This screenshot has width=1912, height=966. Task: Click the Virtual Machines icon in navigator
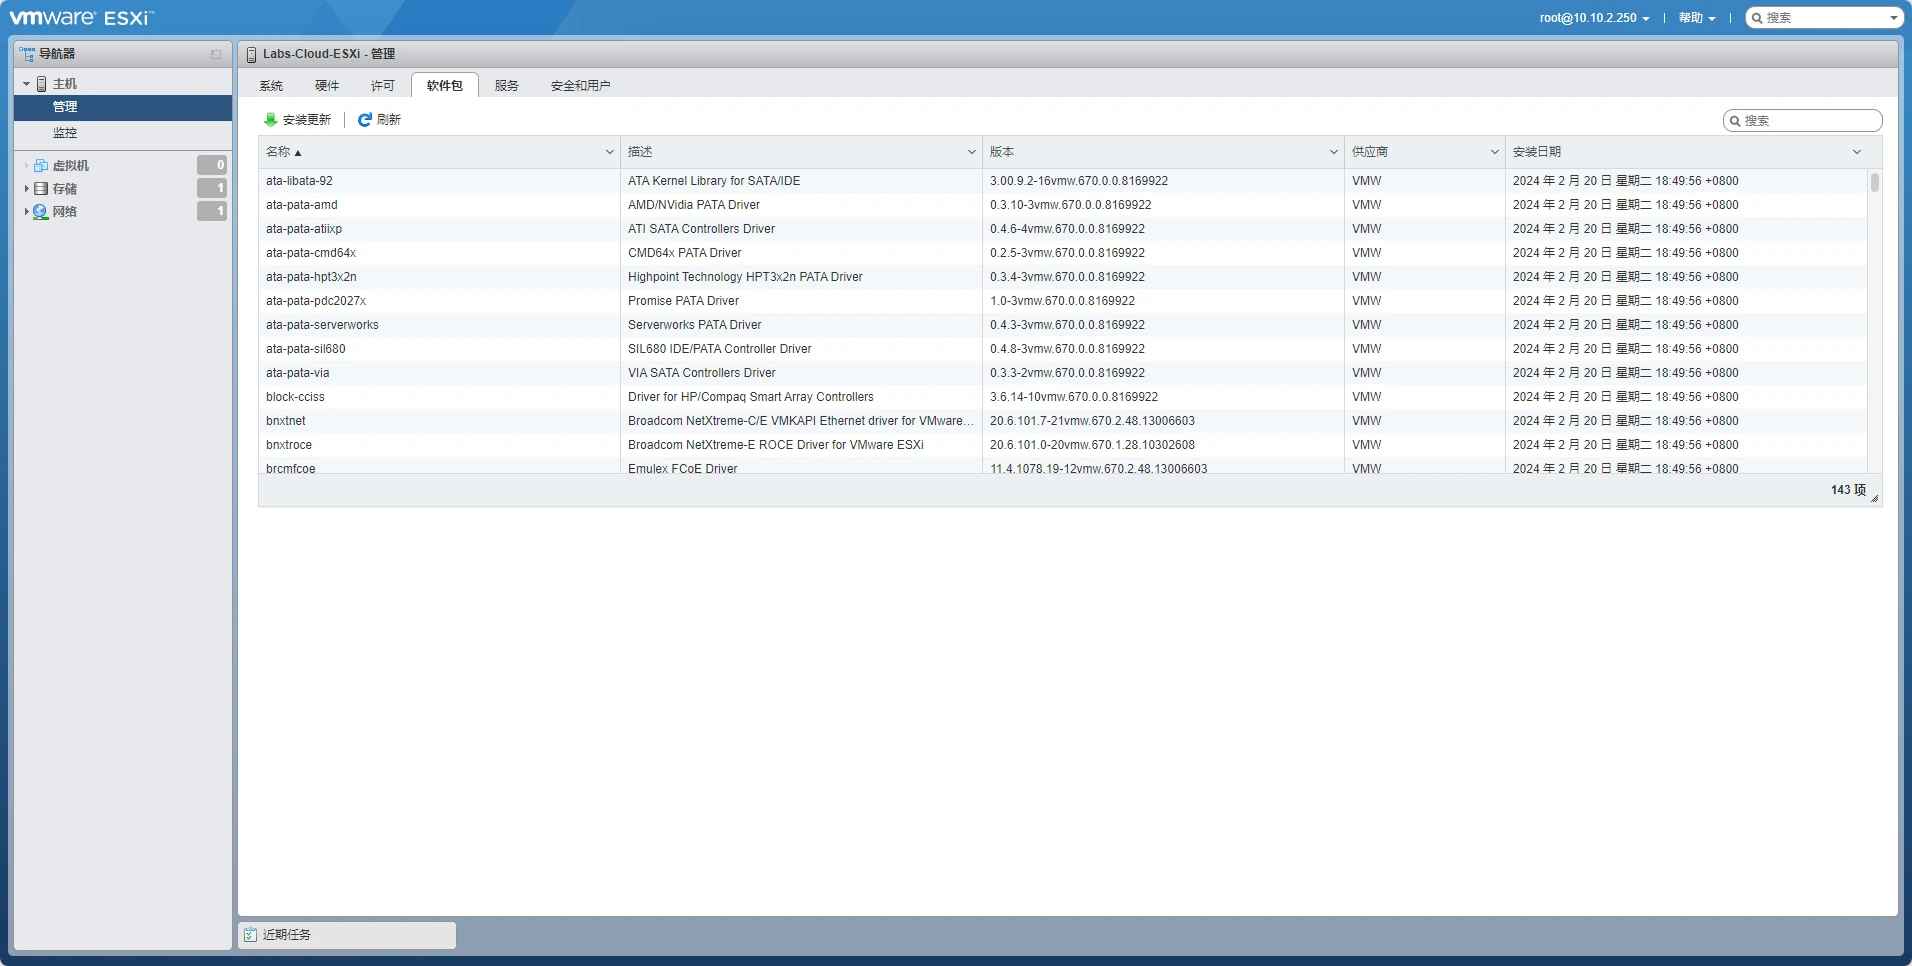[x=41, y=166]
